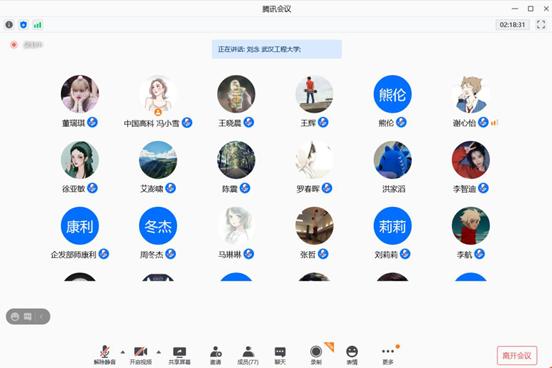Select 张哲's avatar
Screen dimensions: 552x368
click(314, 226)
